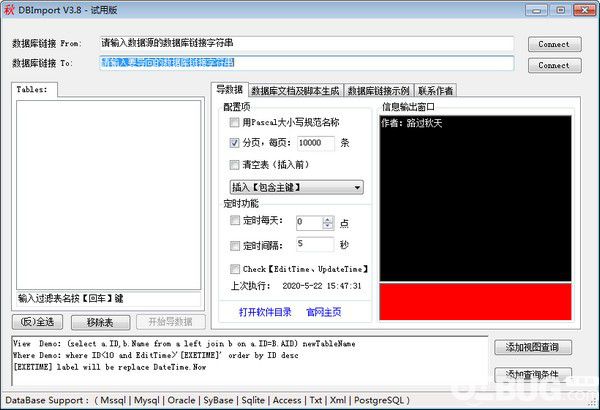Open the 打开软件目录 link
Image resolution: width=600 pixels, height=410 pixels.
click(x=265, y=312)
